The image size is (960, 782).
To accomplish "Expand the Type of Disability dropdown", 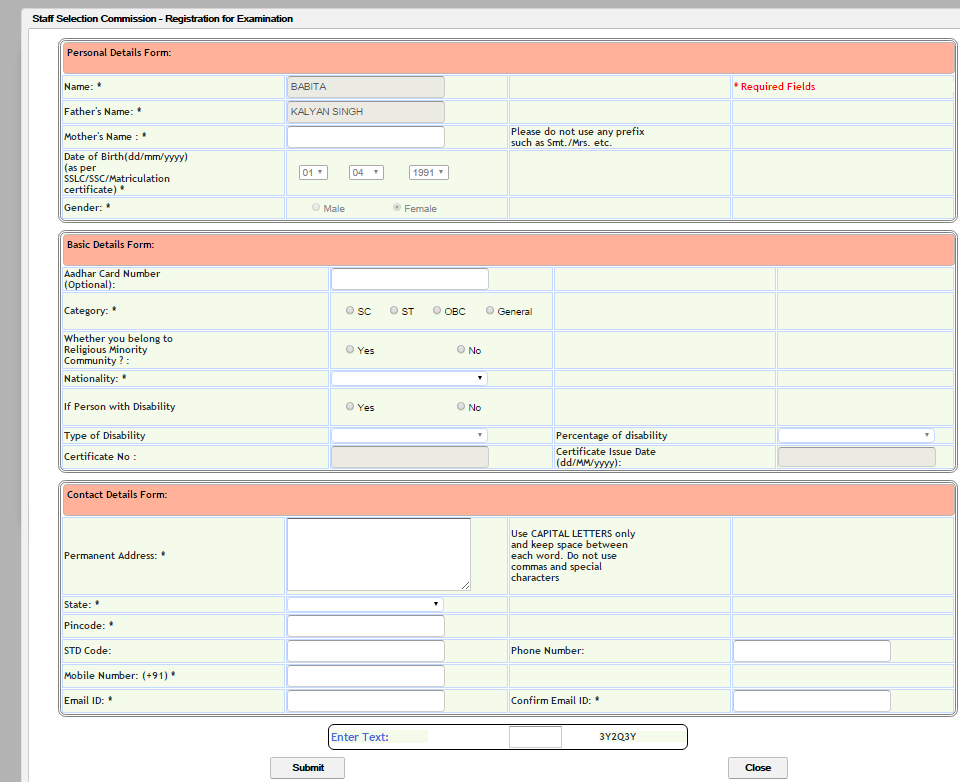I will (x=409, y=435).
